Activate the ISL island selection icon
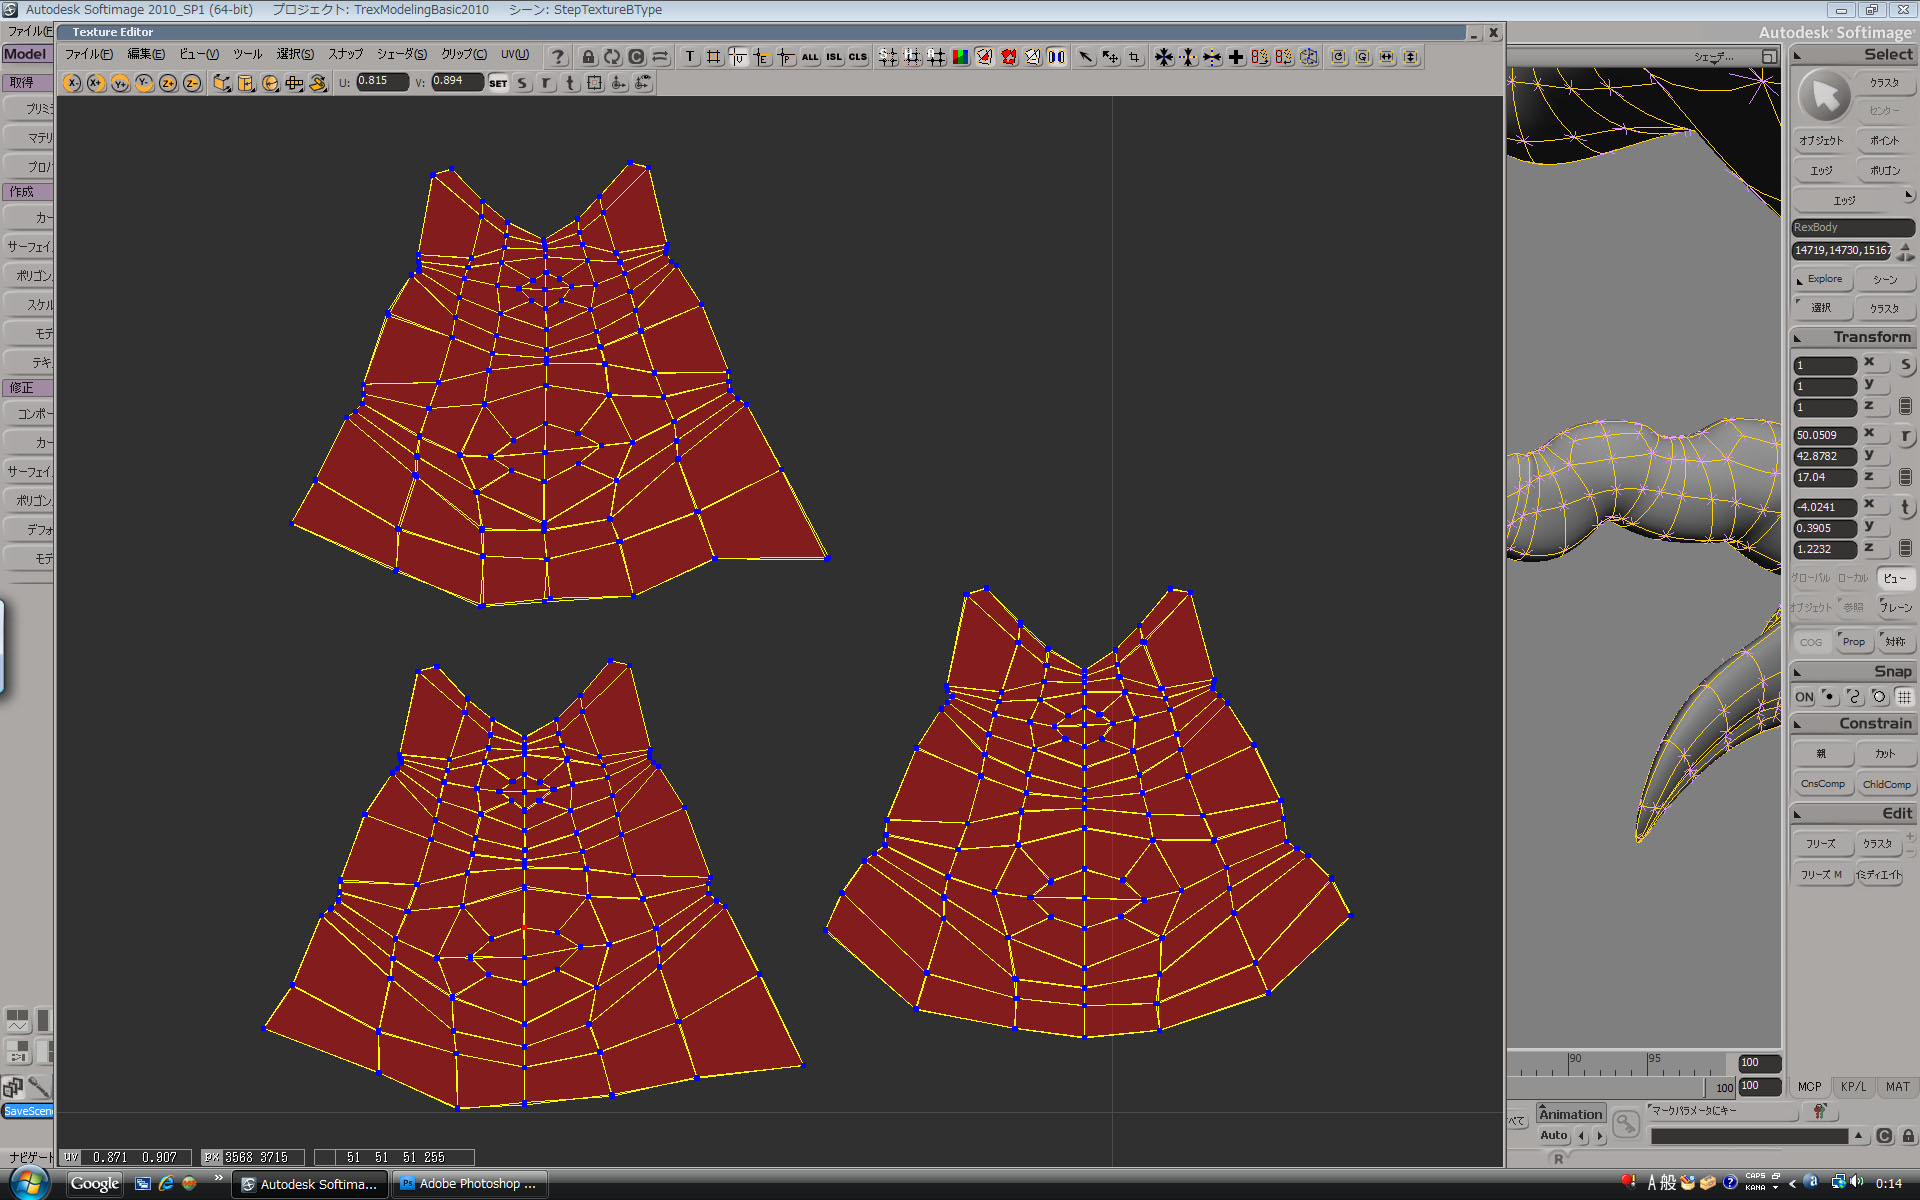 (x=832, y=57)
